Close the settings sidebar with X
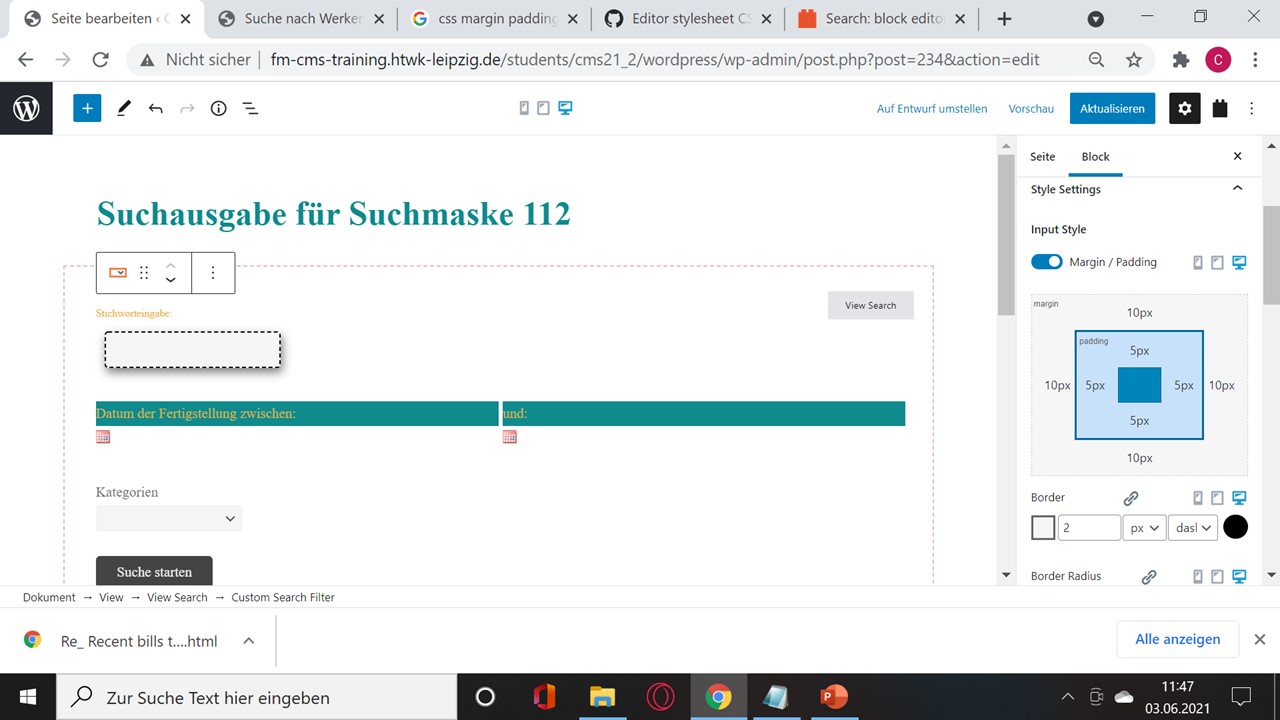 (x=1237, y=157)
